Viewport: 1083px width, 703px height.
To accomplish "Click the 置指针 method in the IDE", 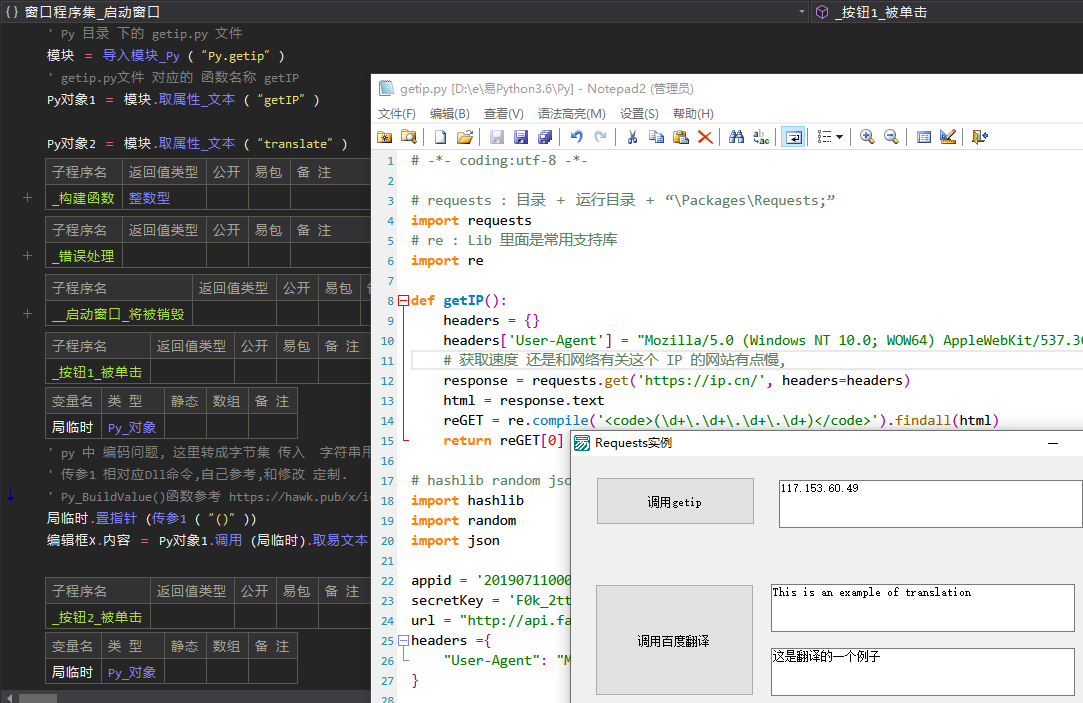I will point(116,519).
